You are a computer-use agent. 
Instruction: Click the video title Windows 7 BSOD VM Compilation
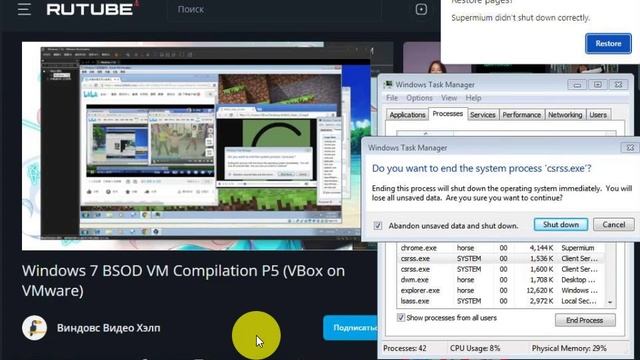[183, 280]
